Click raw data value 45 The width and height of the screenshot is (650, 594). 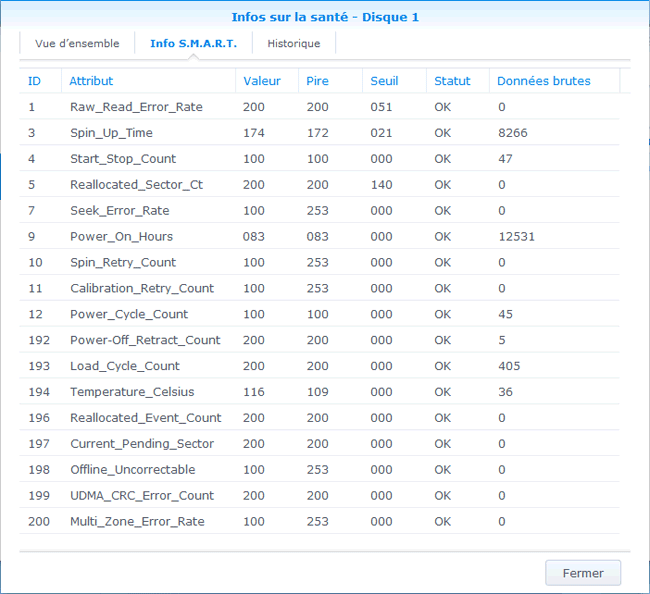pos(505,314)
